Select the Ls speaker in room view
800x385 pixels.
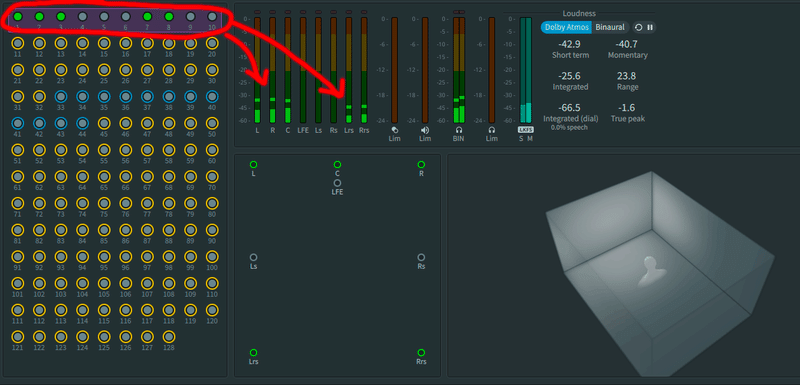tap(254, 258)
